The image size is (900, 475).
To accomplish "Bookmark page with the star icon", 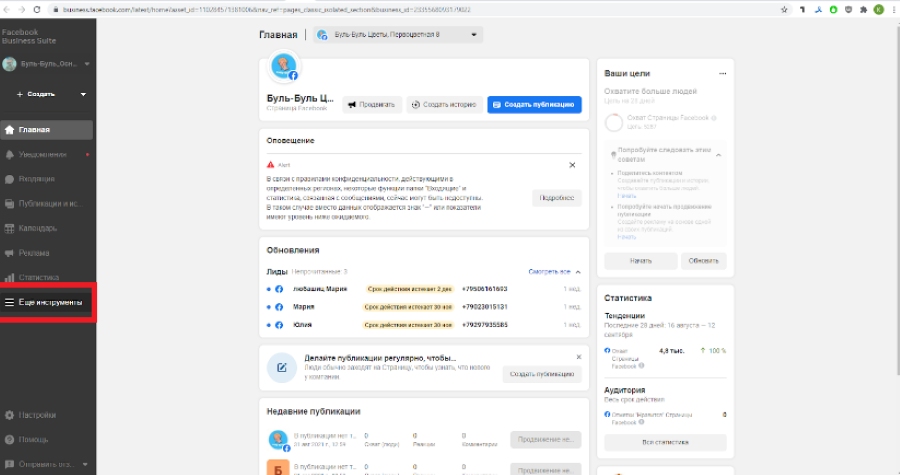I will tap(785, 10).
